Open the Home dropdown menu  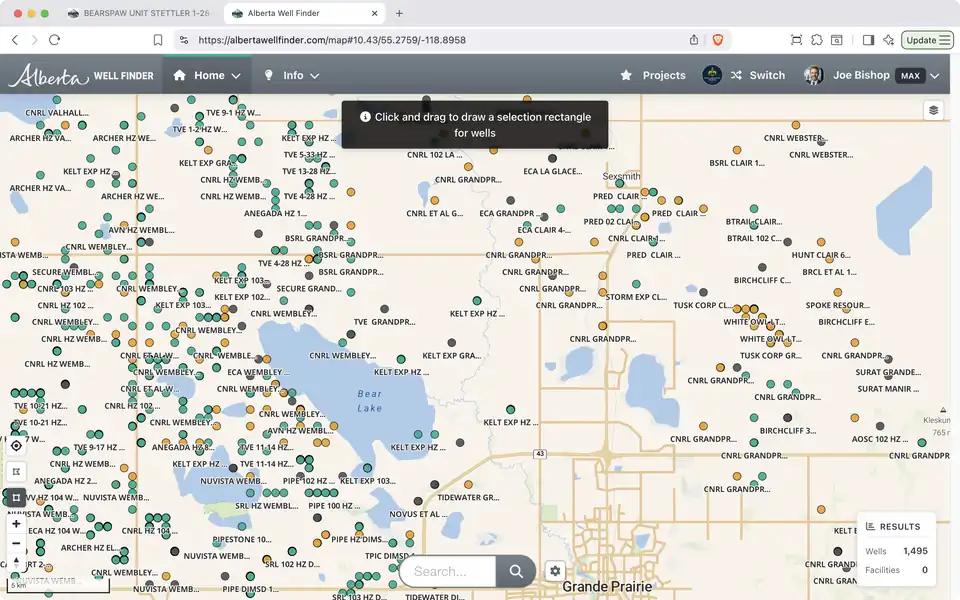click(207, 75)
